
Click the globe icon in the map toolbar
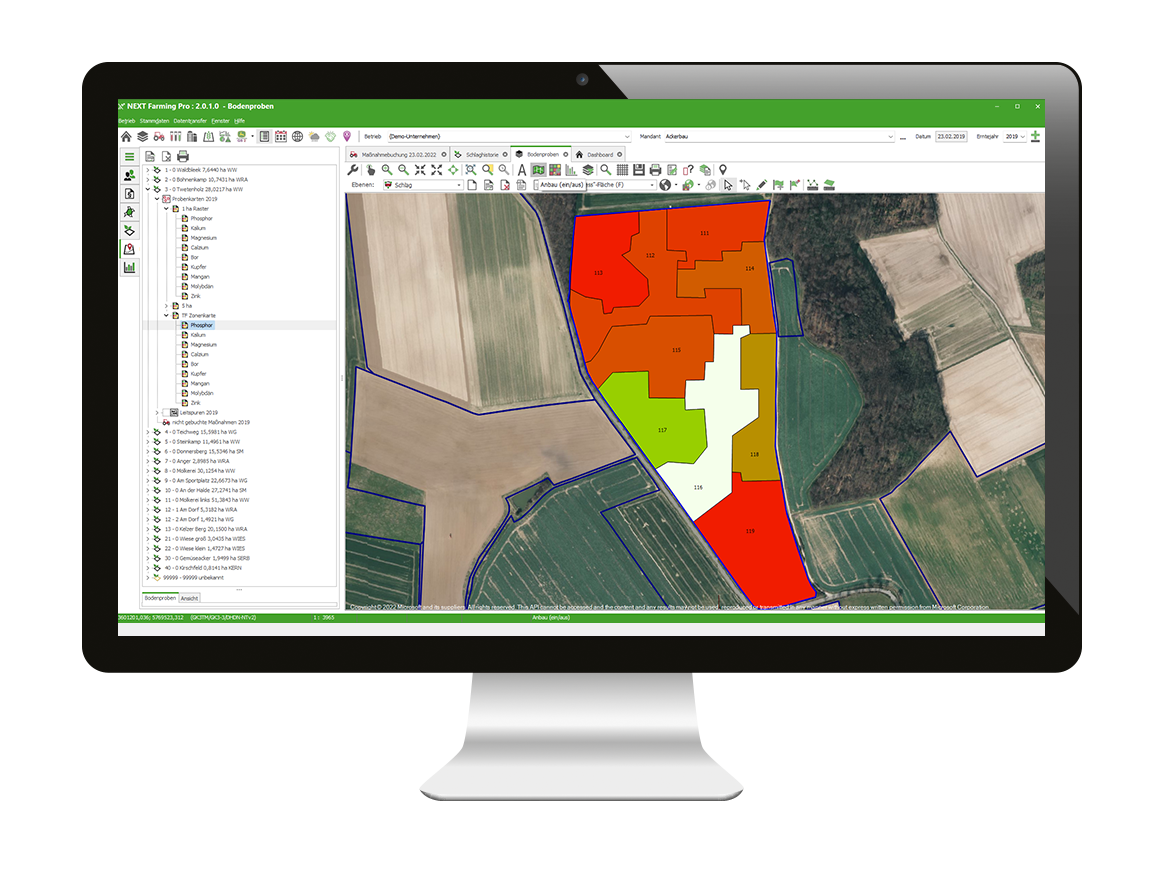tap(664, 184)
